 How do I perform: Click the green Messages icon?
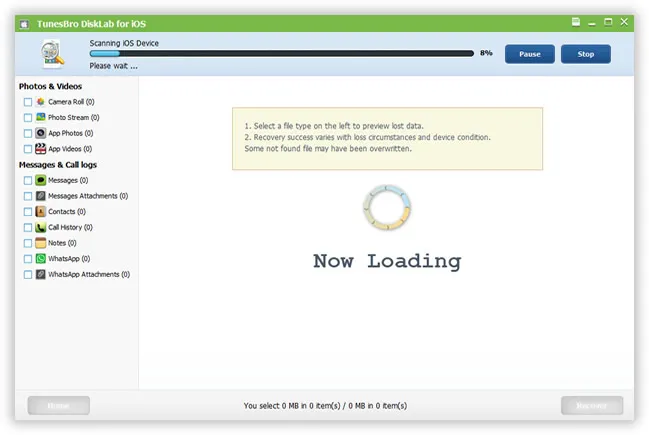(x=41, y=180)
